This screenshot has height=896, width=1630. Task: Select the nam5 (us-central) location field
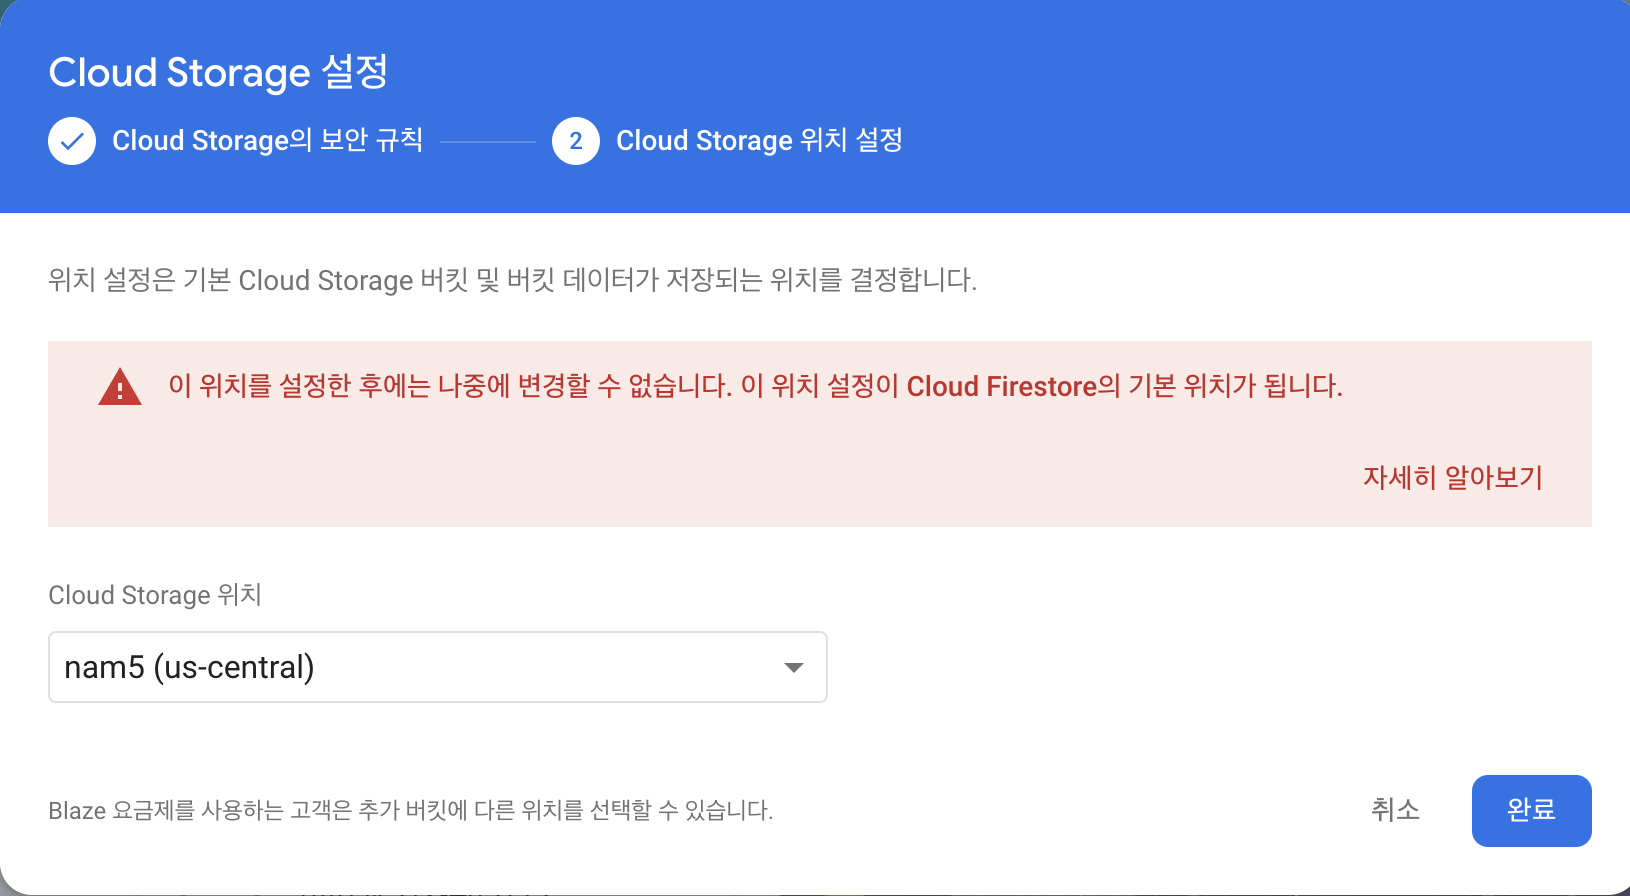pyautogui.click(x=438, y=667)
